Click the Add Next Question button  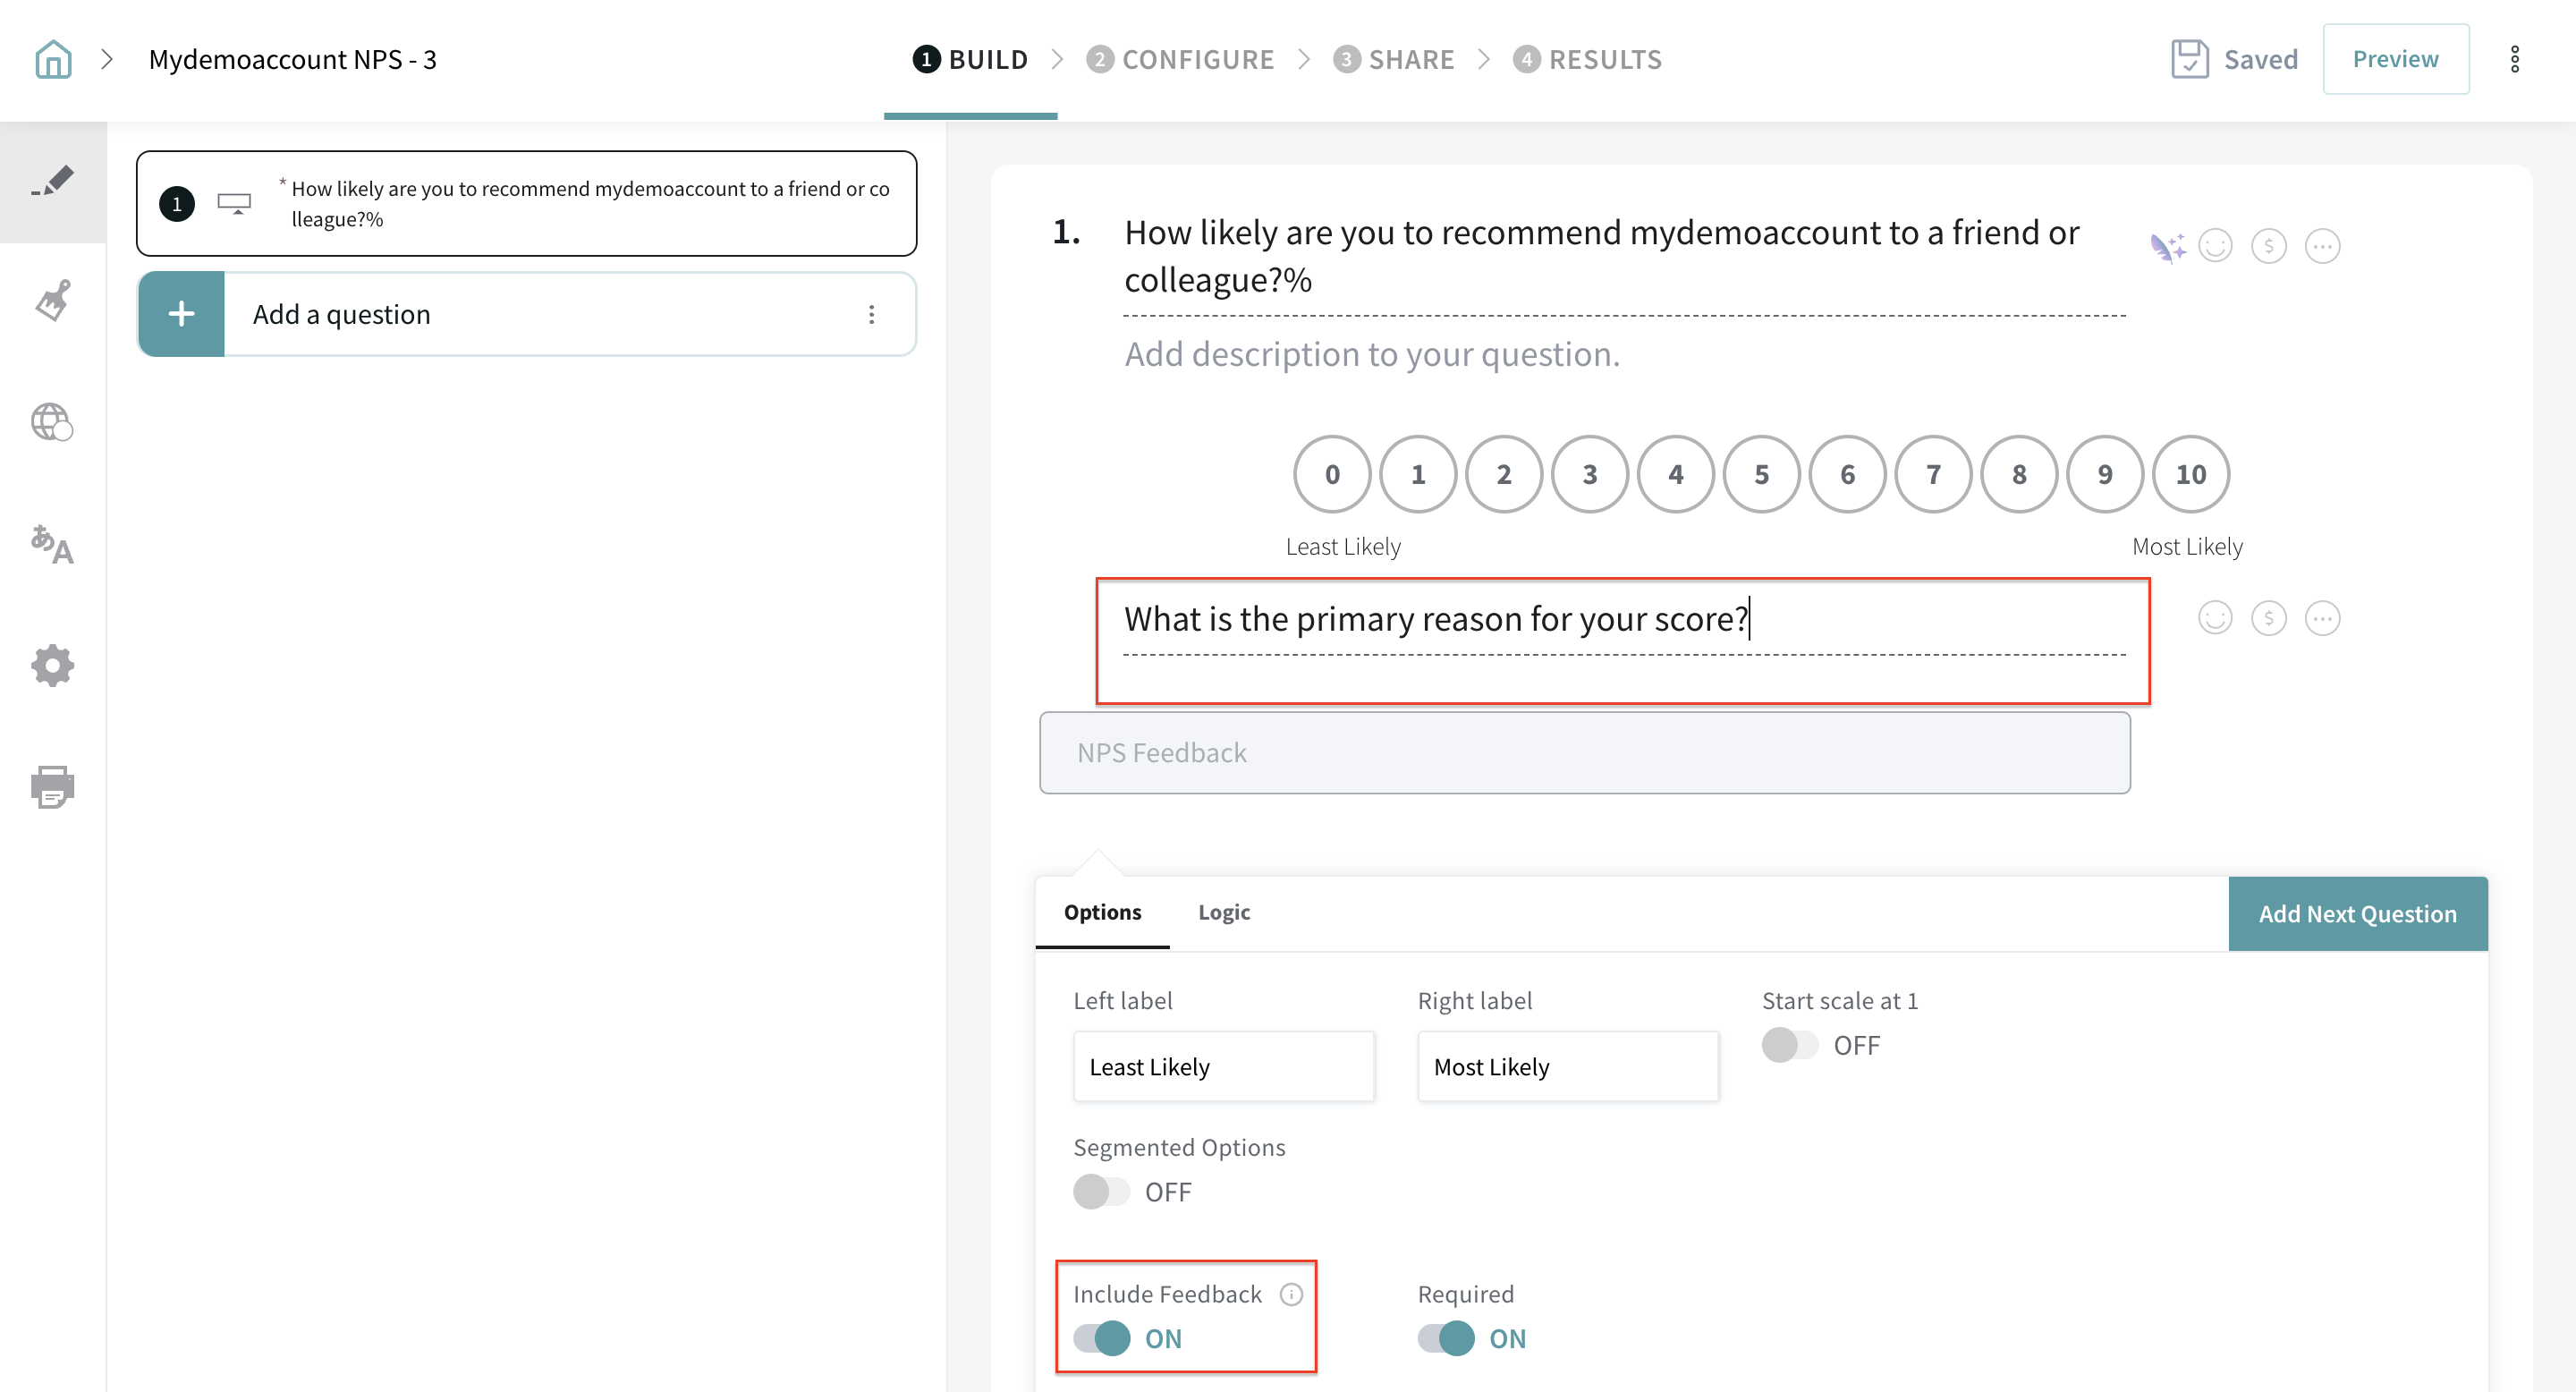[2357, 914]
